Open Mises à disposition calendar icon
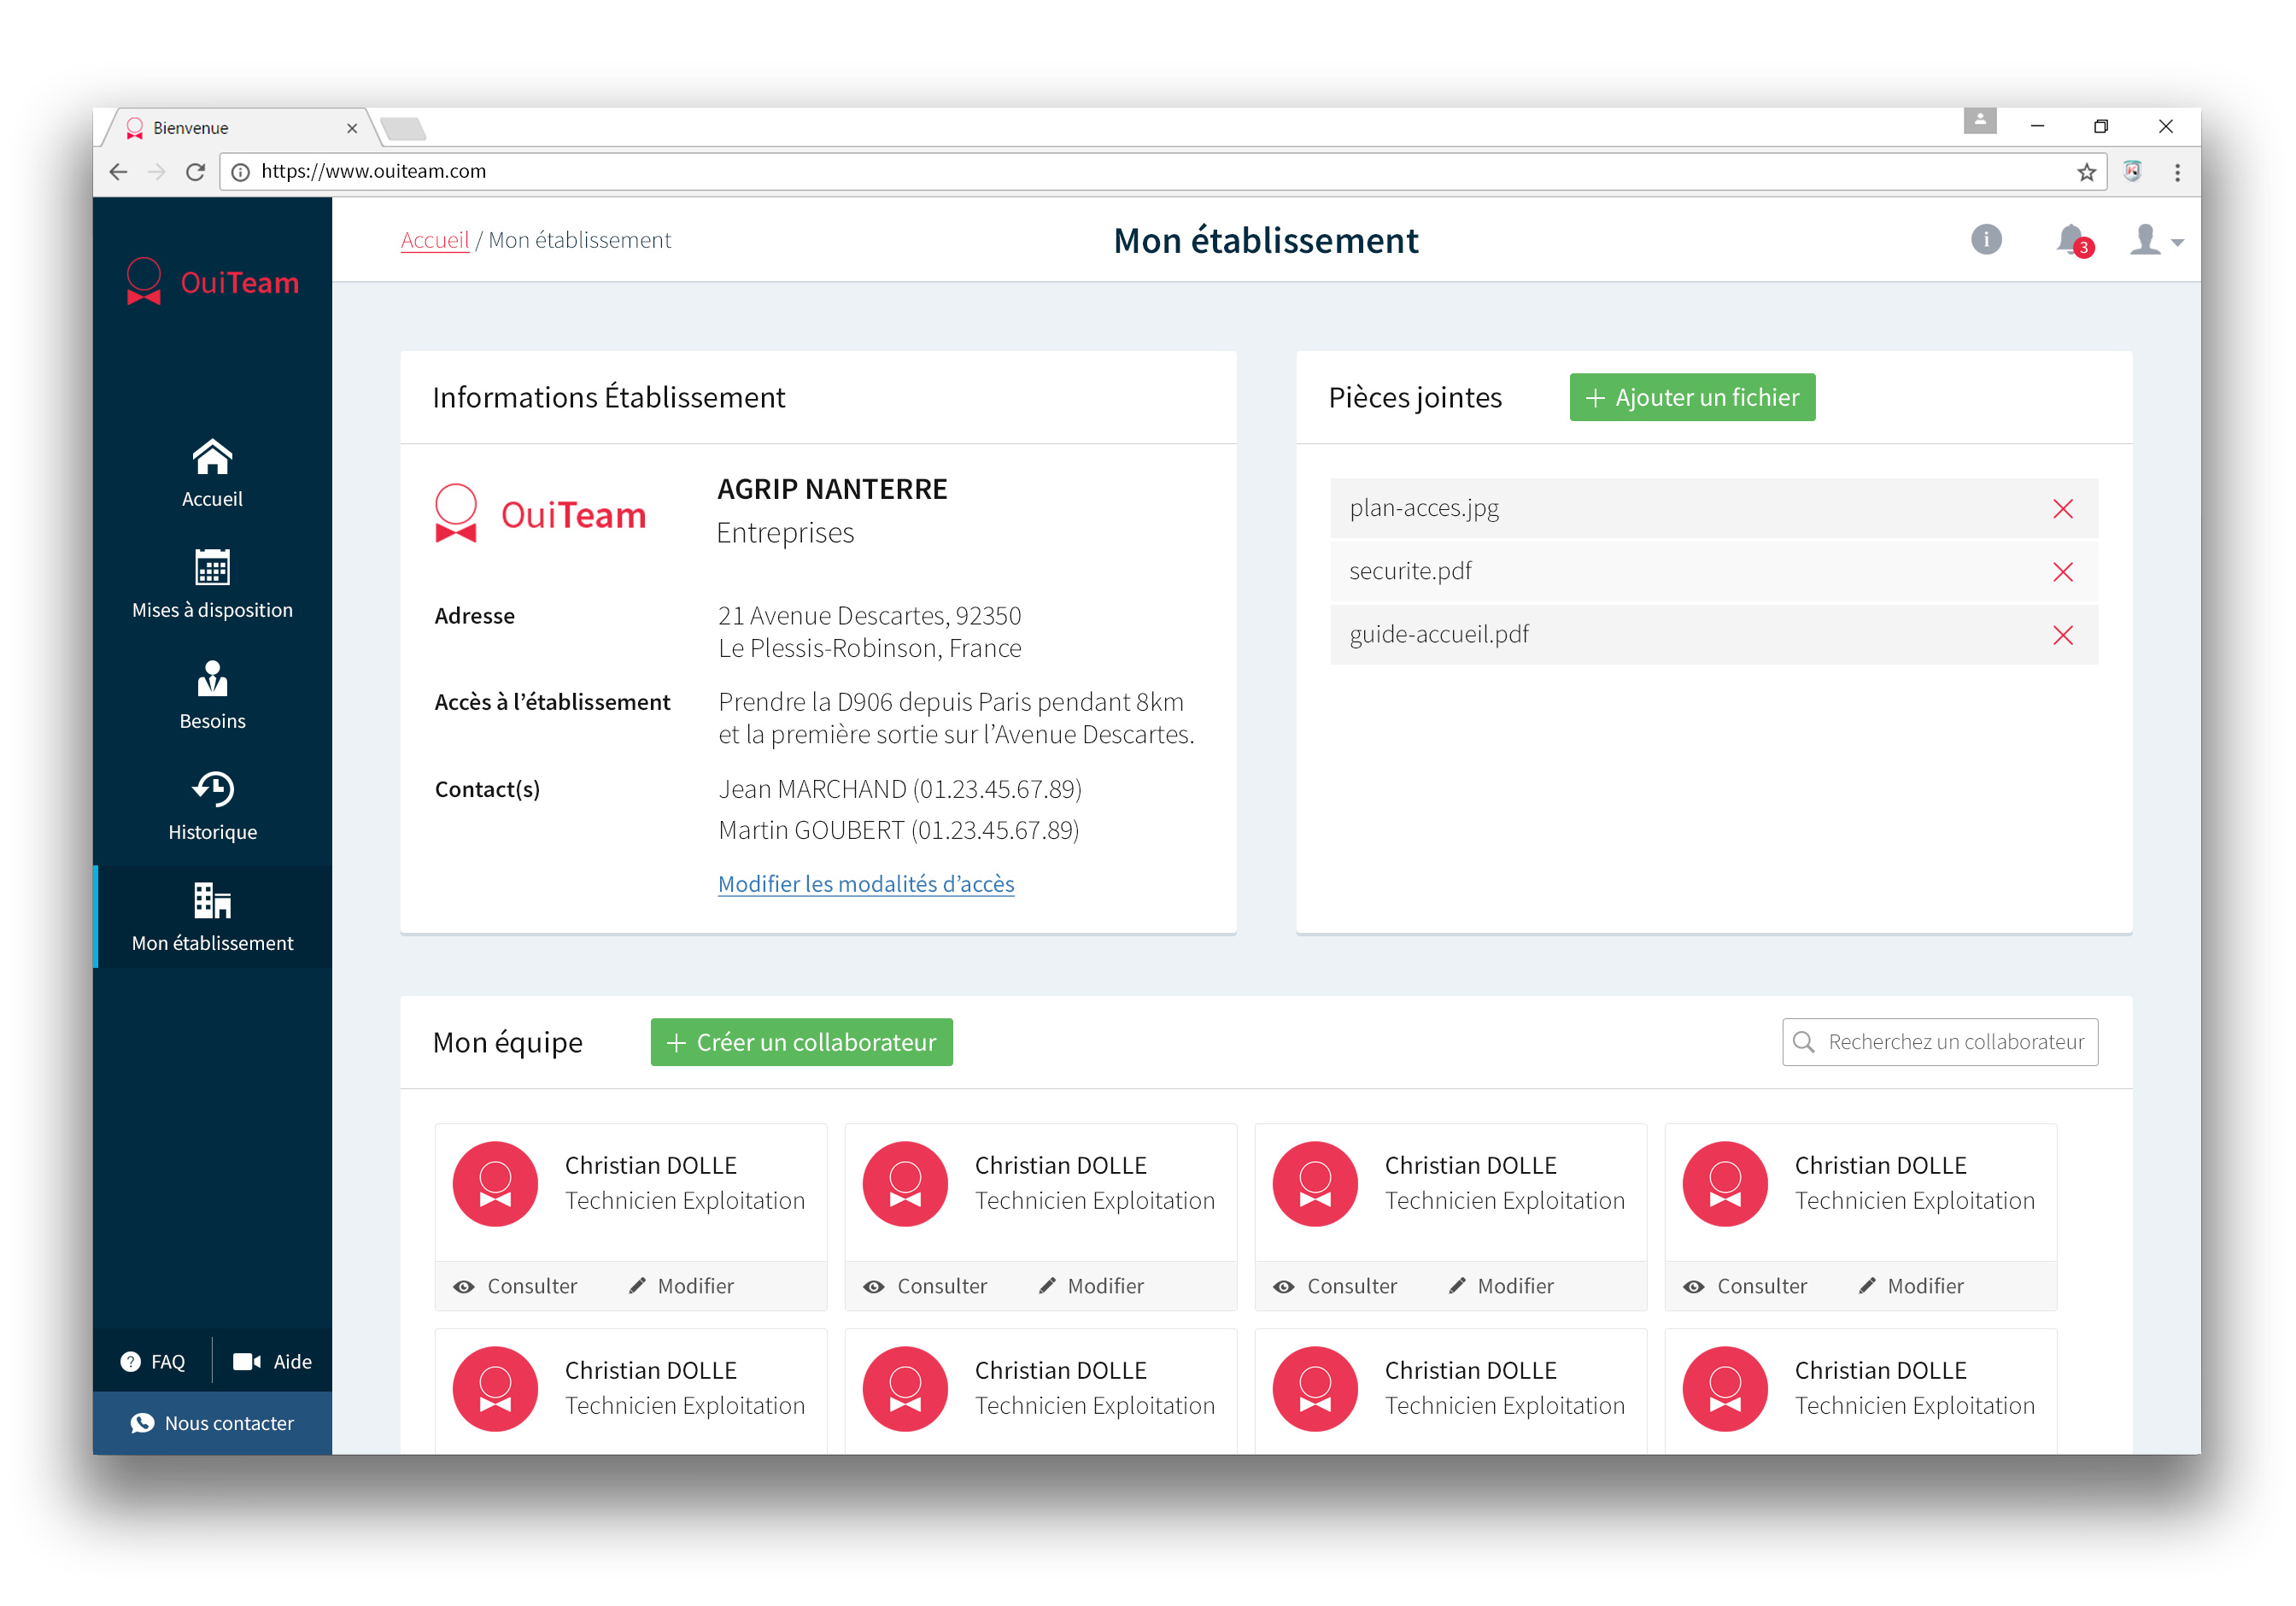This screenshot has width=2296, height=1606. click(212, 567)
